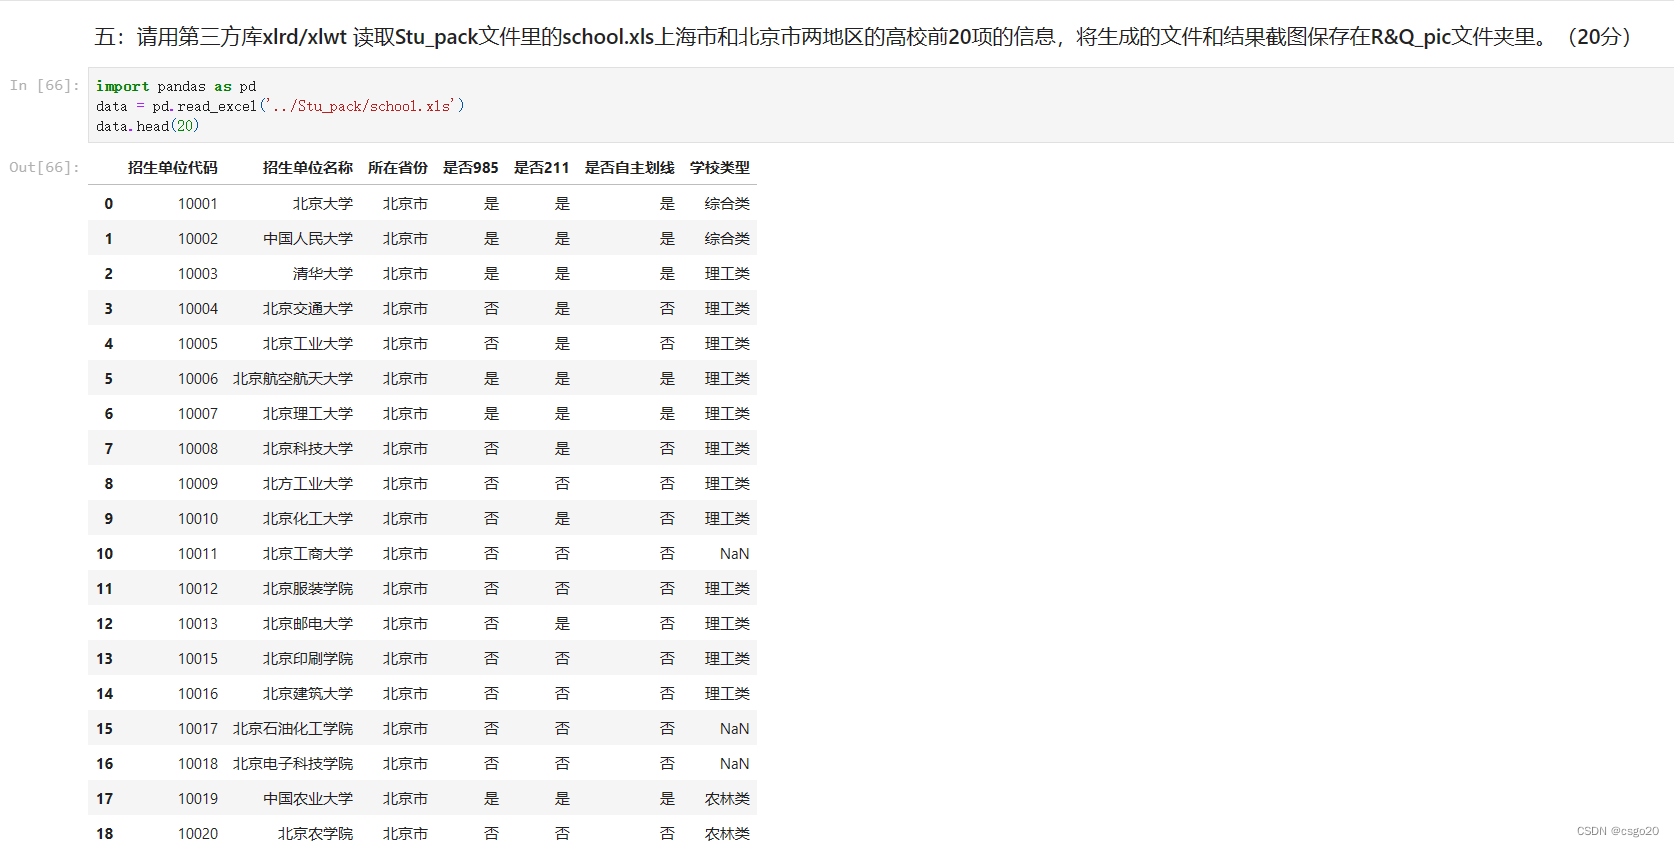Click row index 18 label
Viewport: 1674px width, 847px height.
pyautogui.click(x=104, y=834)
